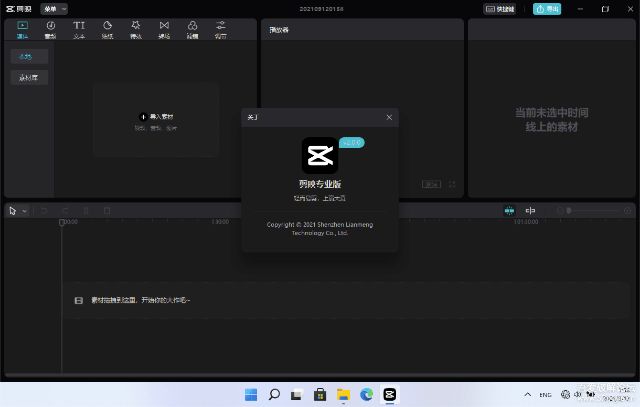Viewport: 640px width, 407px height.
Task: Toggle the preview axis icon
Action: click(x=530, y=211)
